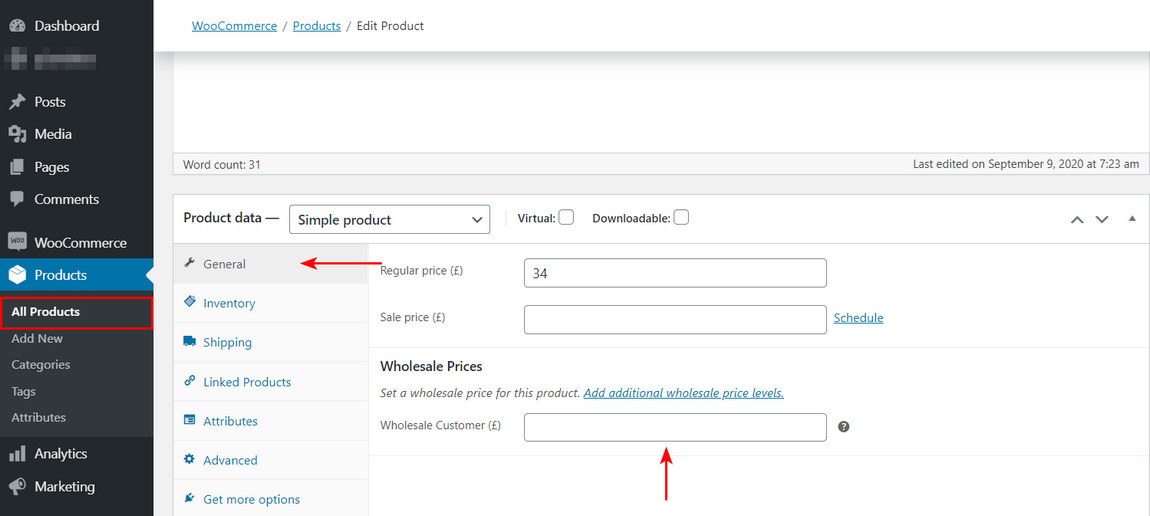Click the Last edited on September 9 text
Viewport: 1150px width, 516px height.
(1026, 164)
